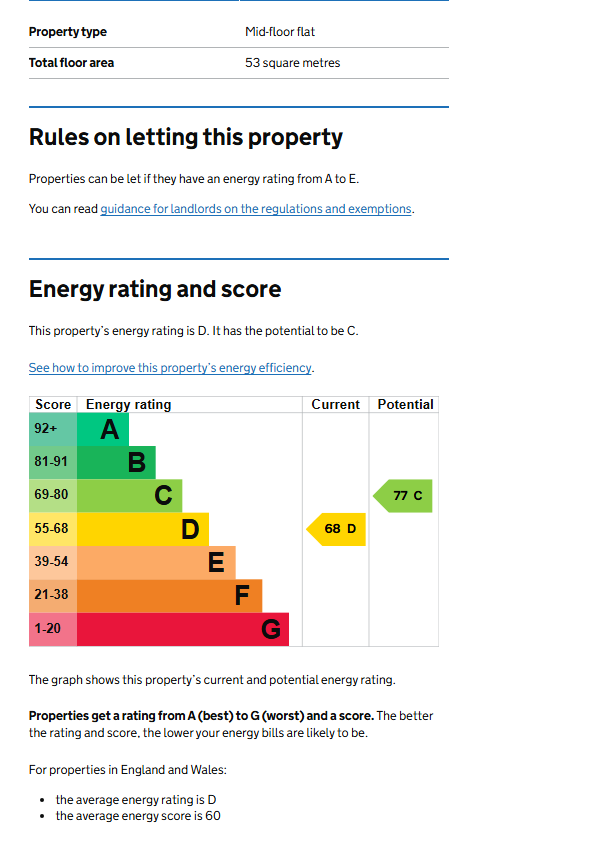
Task: Open guidance for landlords on regulations link
Action: coord(256,209)
